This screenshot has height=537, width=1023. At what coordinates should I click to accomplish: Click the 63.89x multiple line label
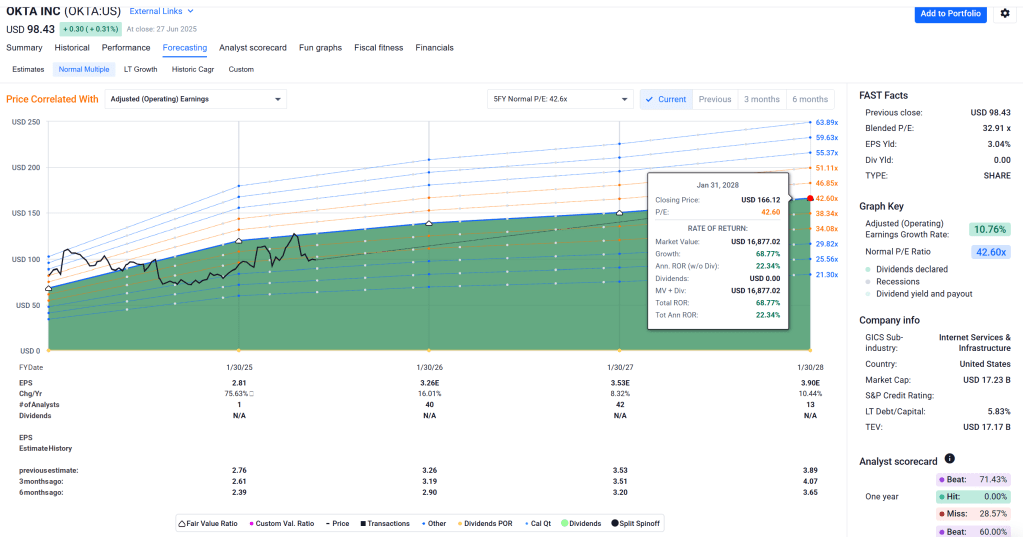point(826,122)
